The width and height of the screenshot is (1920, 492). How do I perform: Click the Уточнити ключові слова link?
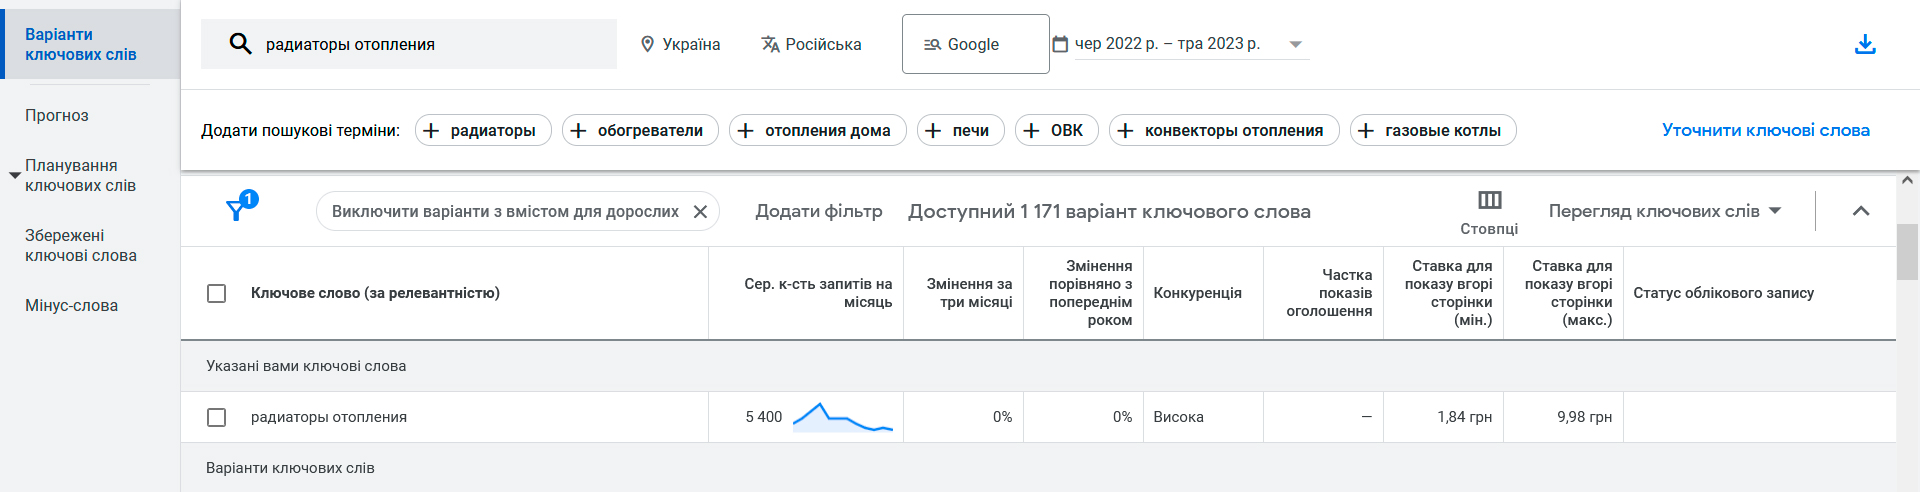click(x=1766, y=130)
